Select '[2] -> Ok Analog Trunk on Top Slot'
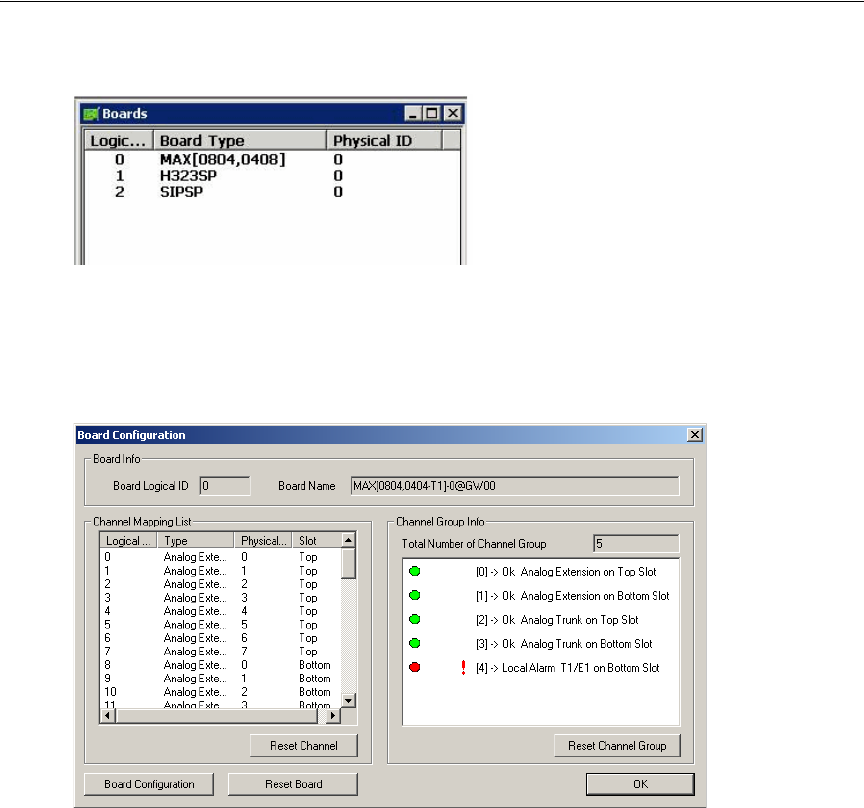864x808 pixels. pos(557,620)
